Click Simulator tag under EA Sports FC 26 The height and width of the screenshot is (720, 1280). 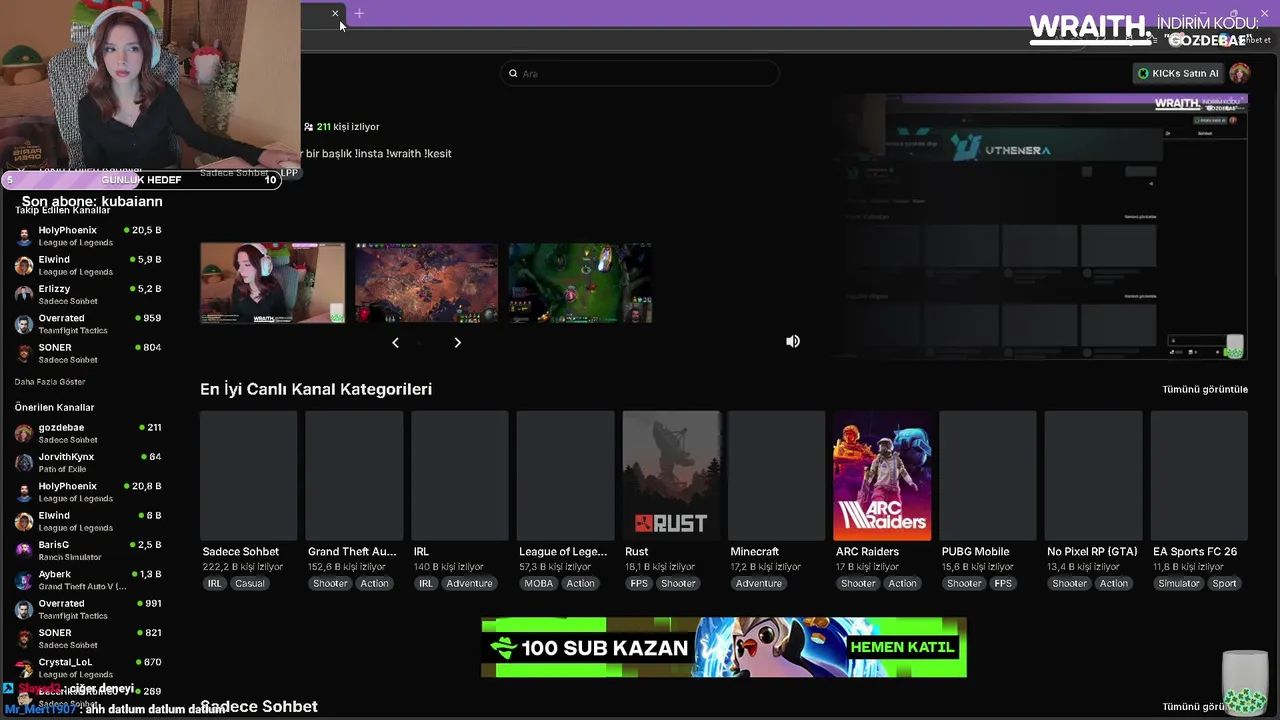coord(1179,583)
